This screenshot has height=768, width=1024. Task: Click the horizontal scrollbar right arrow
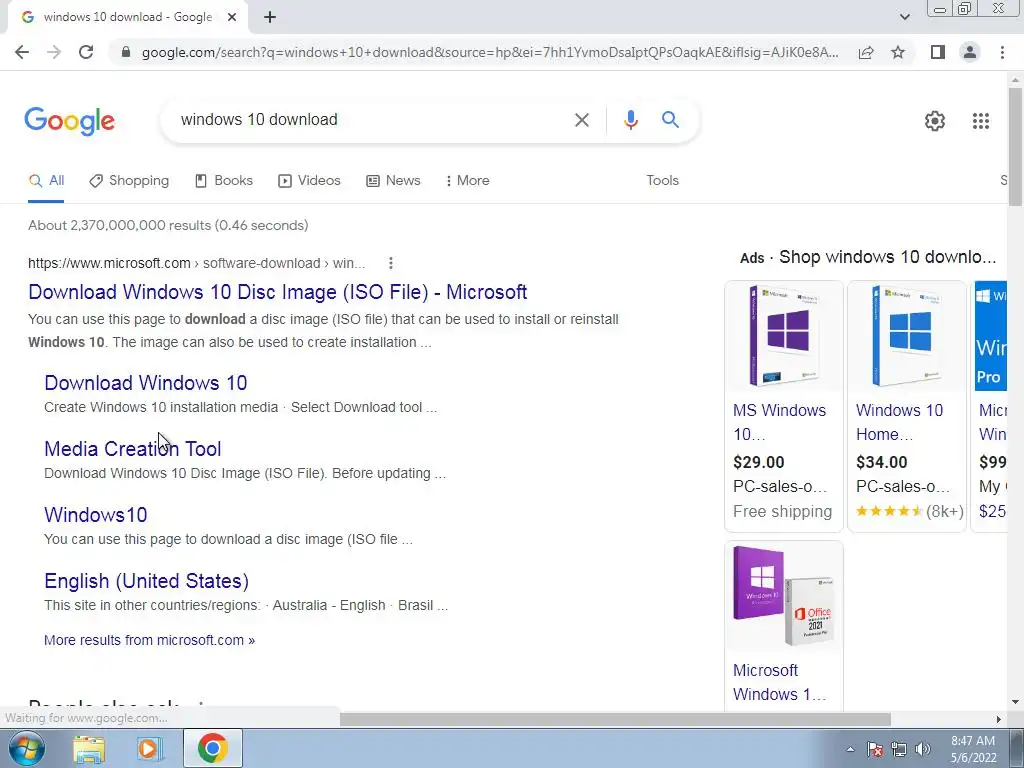[x=999, y=719]
